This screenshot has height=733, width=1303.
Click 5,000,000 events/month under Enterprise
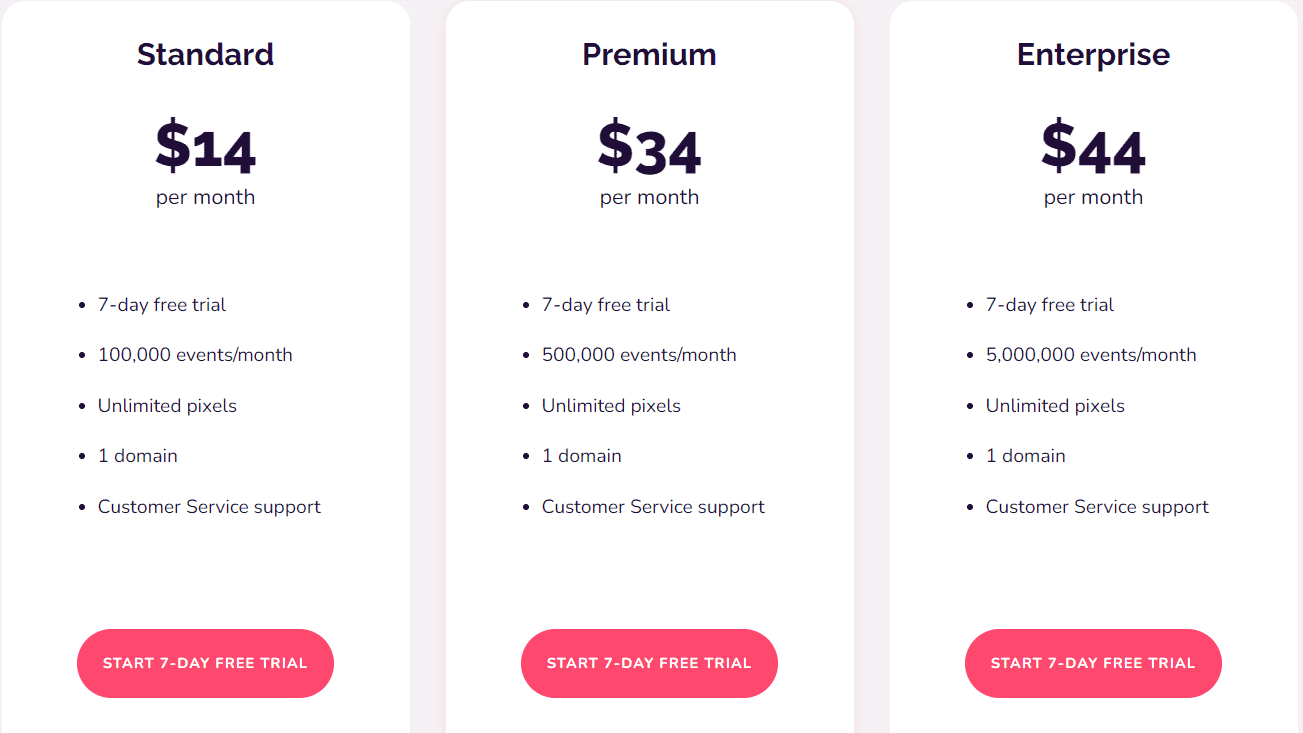pyautogui.click(x=1091, y=354)
